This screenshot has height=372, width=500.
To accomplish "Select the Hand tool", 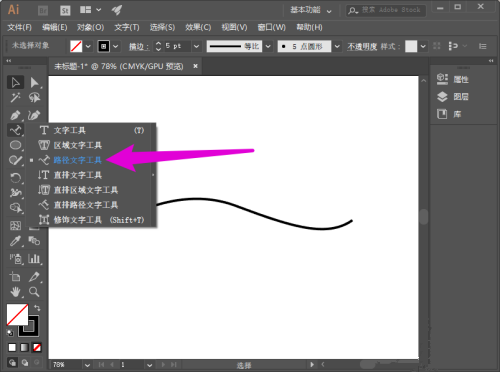I will coord(15,292).
